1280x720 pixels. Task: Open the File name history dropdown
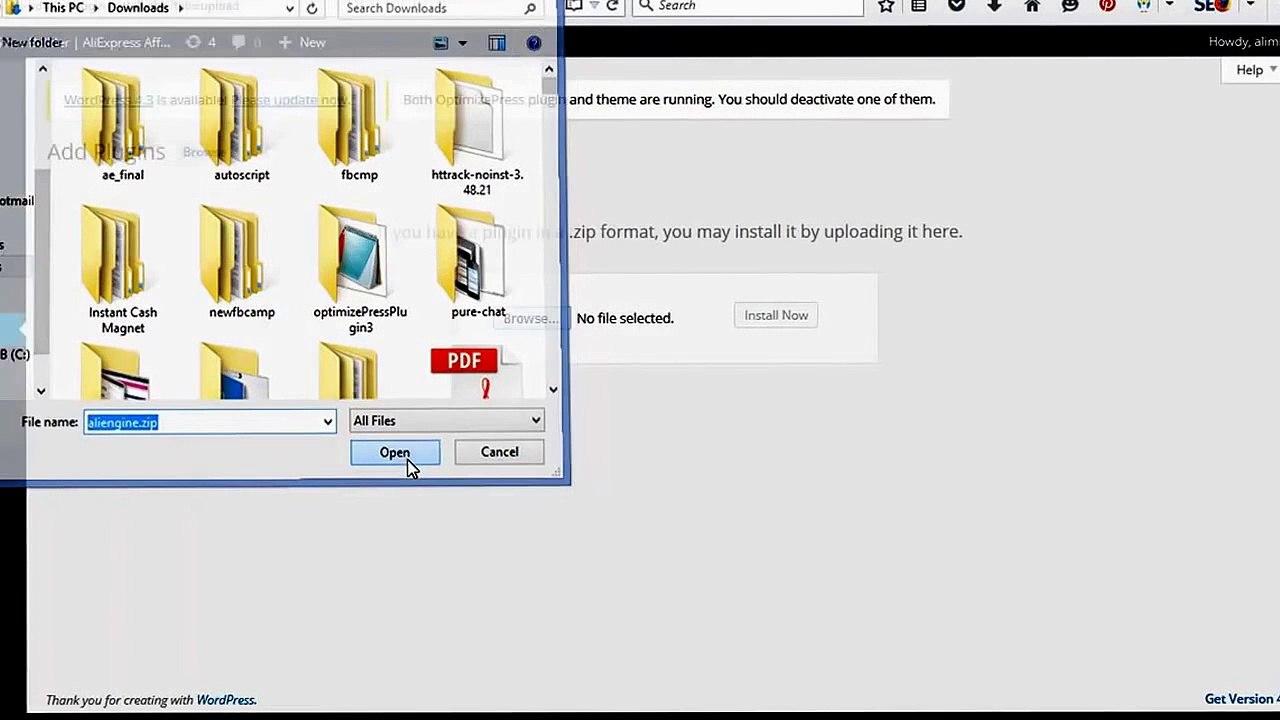coord(327,422)
